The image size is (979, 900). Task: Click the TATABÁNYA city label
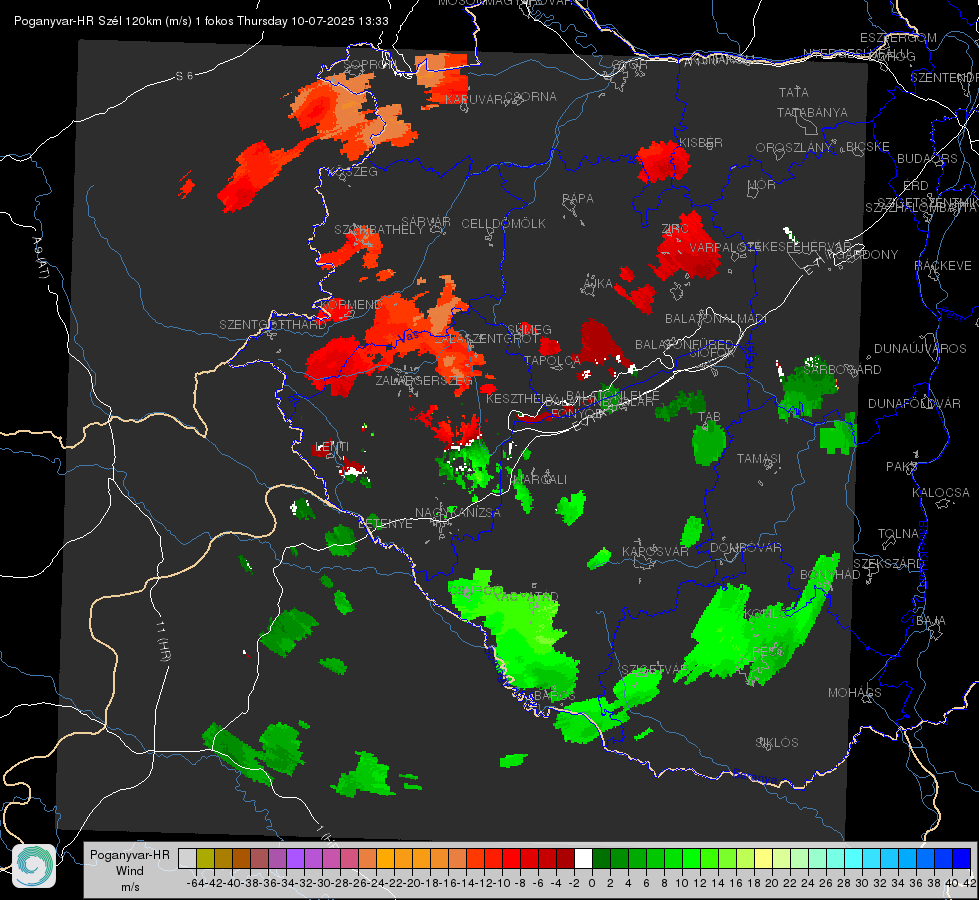(x=812, y=112)
